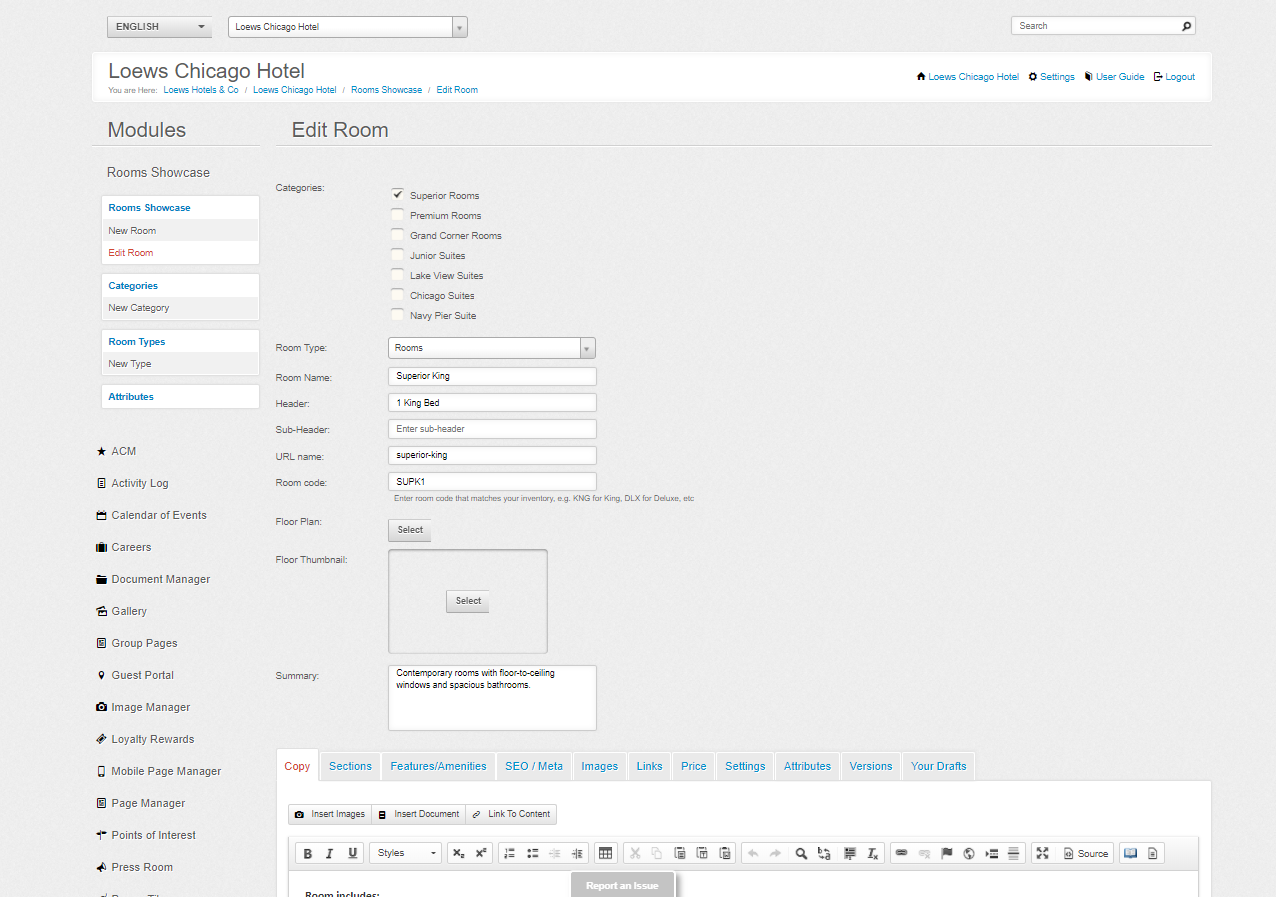Insert a bulleted list
This screenshot has width=1276, height=897.
coord(532,853)
